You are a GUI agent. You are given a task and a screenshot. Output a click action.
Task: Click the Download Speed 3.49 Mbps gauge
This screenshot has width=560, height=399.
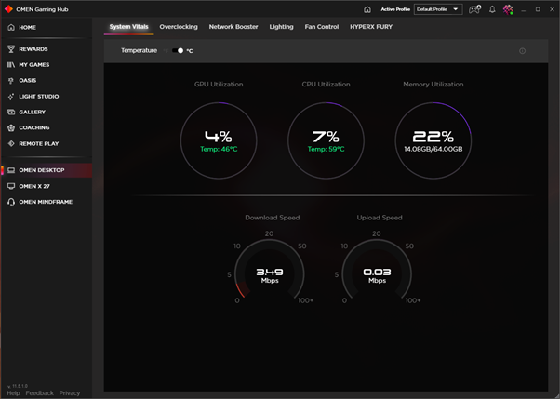269,270
